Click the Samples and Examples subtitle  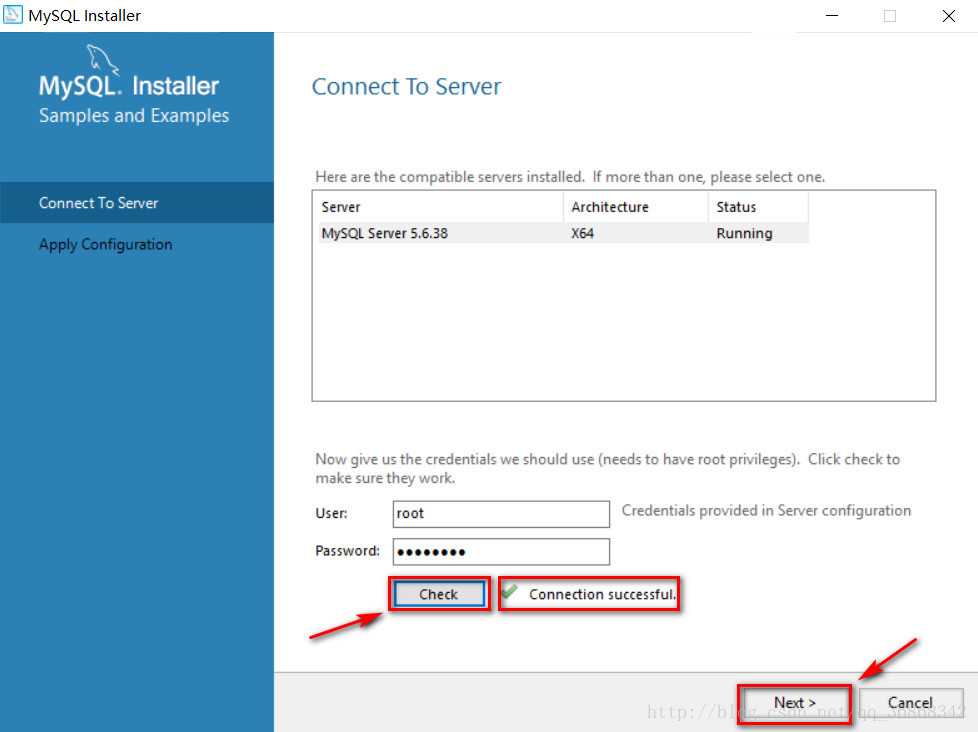[134, 115]
